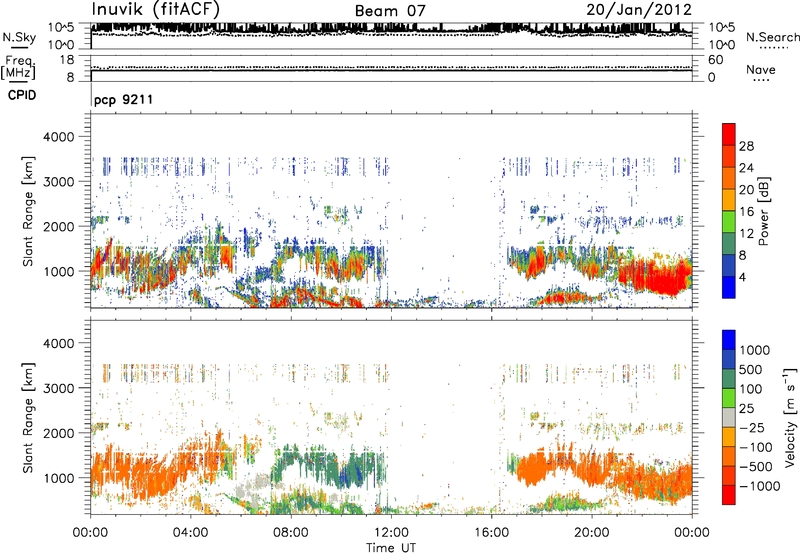Click the 'Time UT' axis label
This screenshot has width=800, height=554.
(391, 548)
